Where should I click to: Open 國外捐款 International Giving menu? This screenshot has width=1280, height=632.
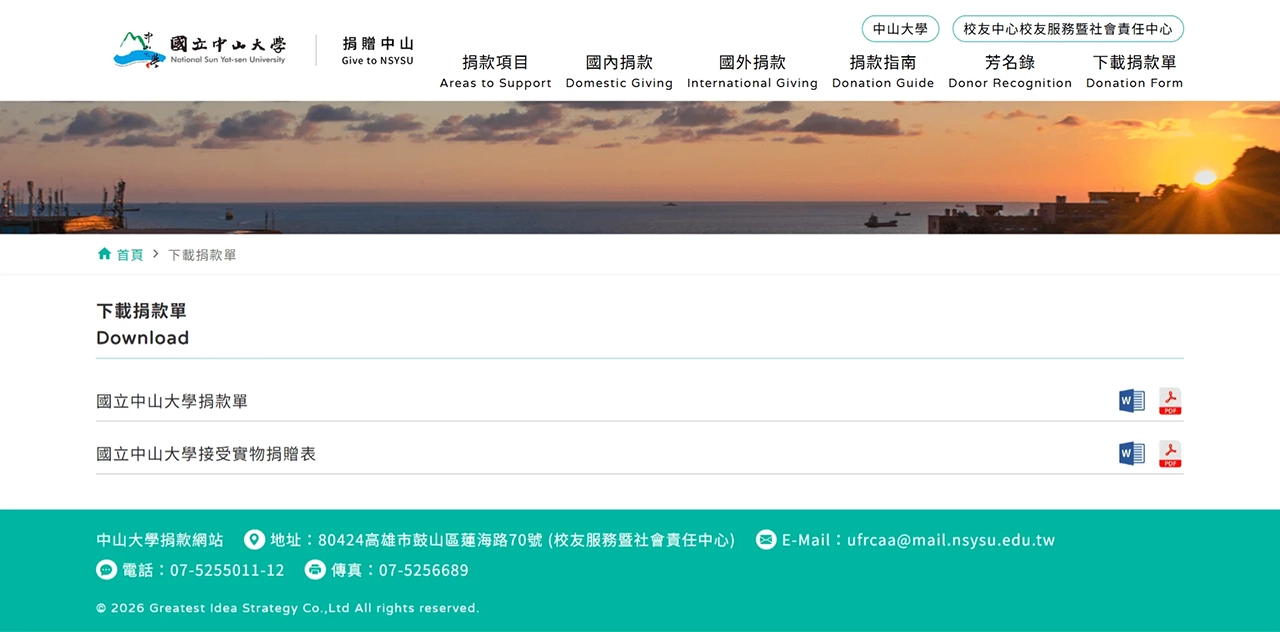752,72
